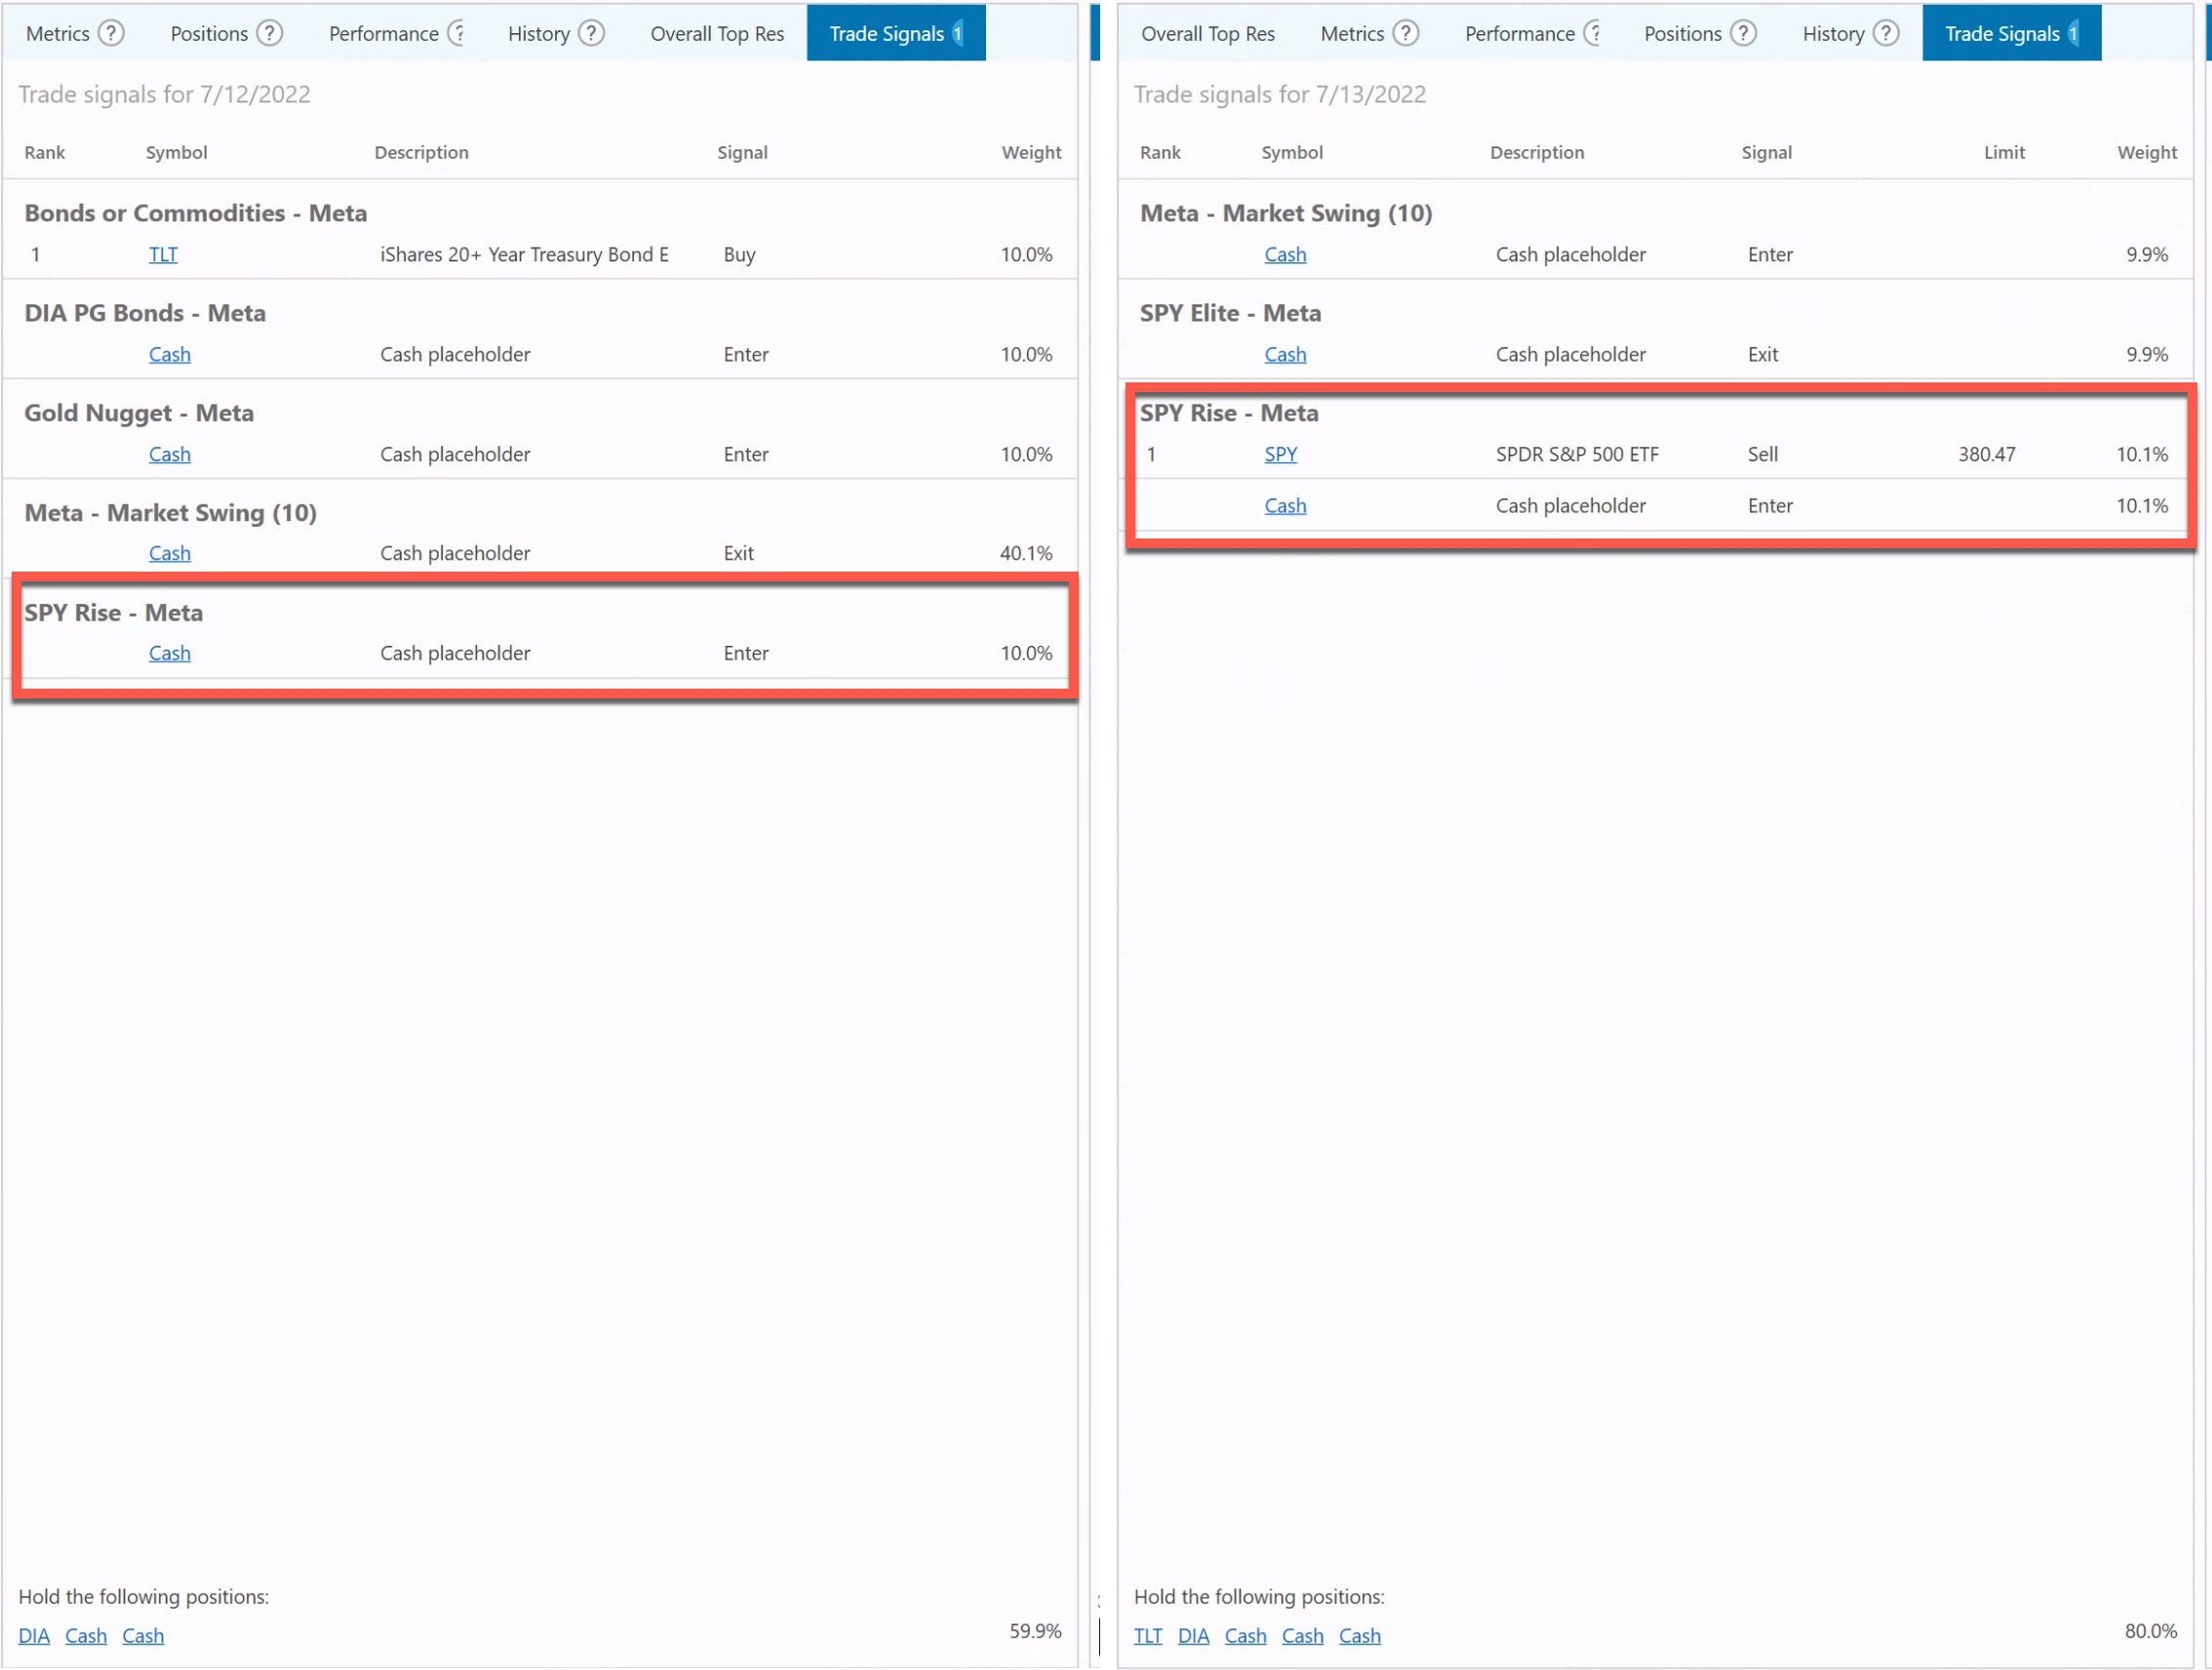
Task: Click help icon beside right Positions tab
Action: 1743,33
